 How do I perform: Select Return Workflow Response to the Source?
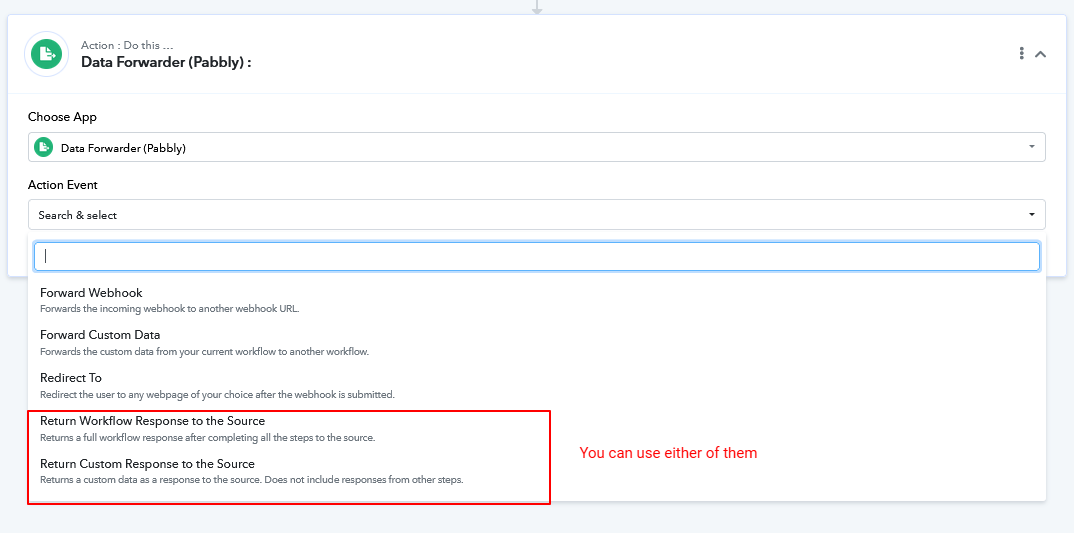pyautogui.click(x=536, y=428)
